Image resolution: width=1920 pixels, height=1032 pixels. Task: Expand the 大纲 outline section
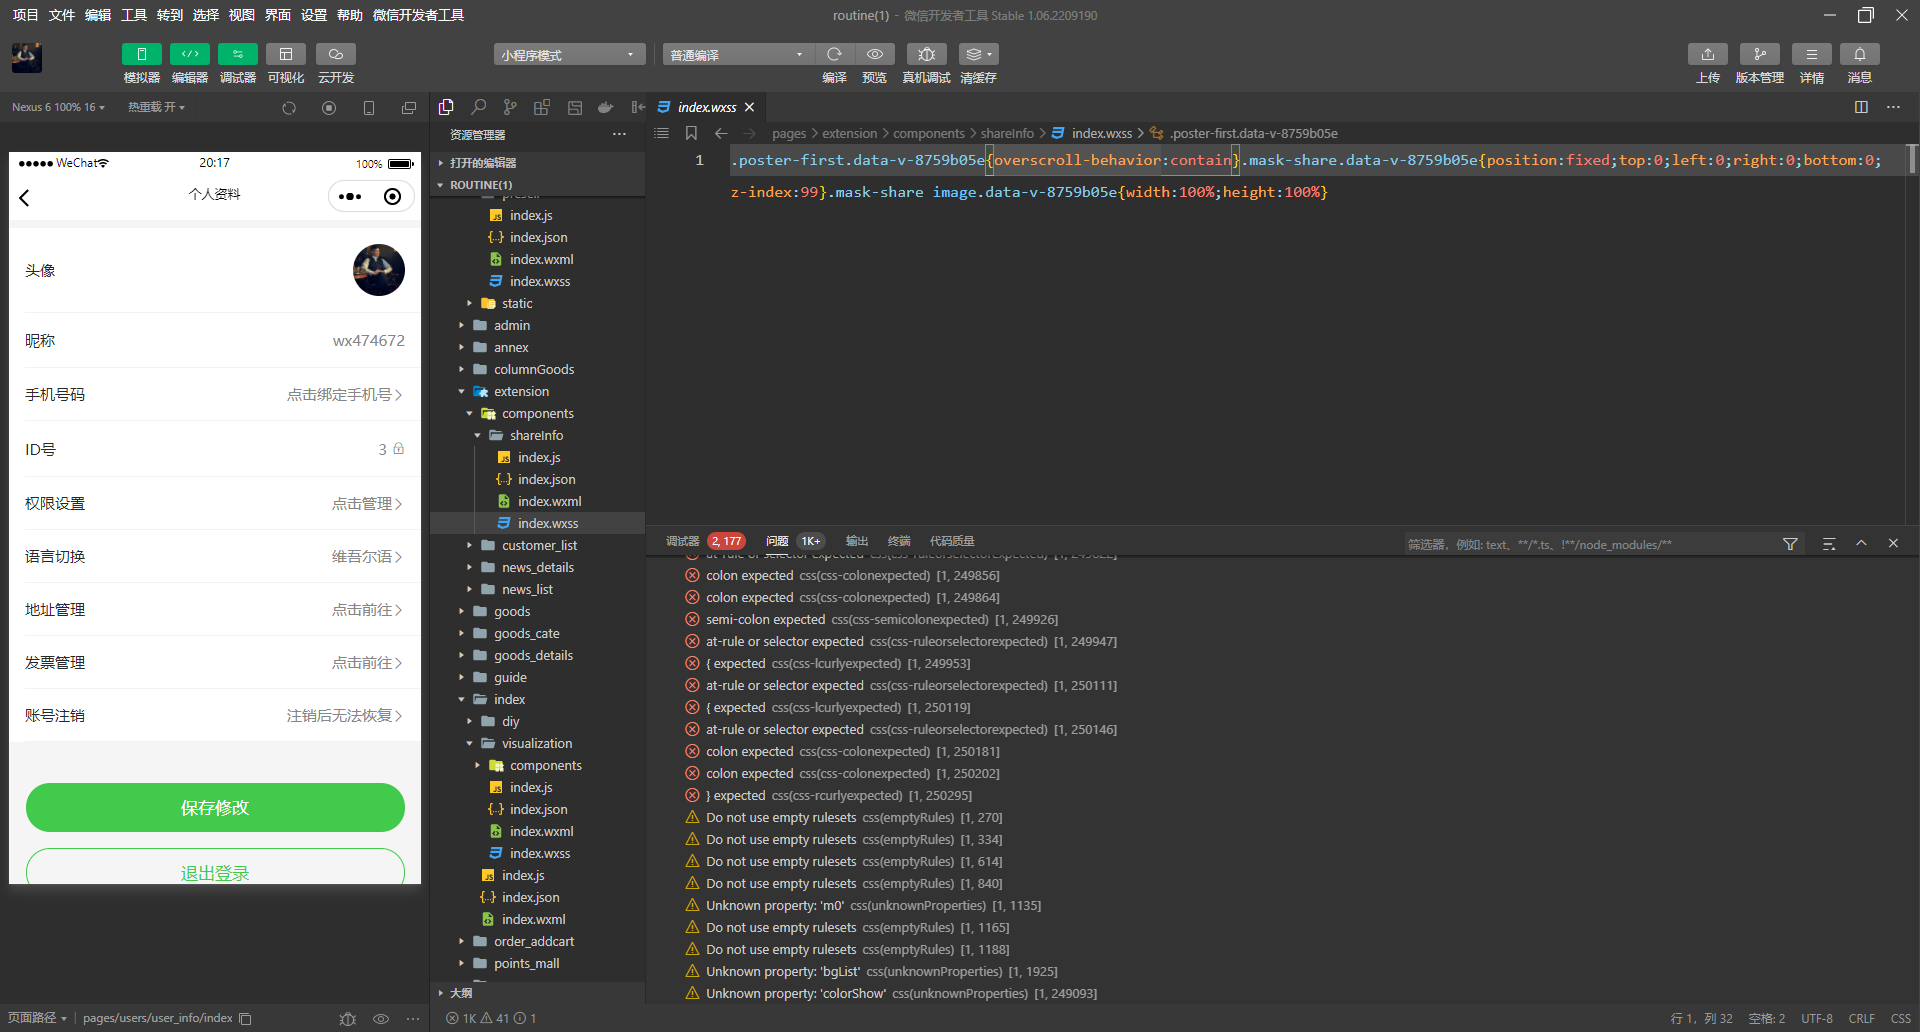point(460,993)
